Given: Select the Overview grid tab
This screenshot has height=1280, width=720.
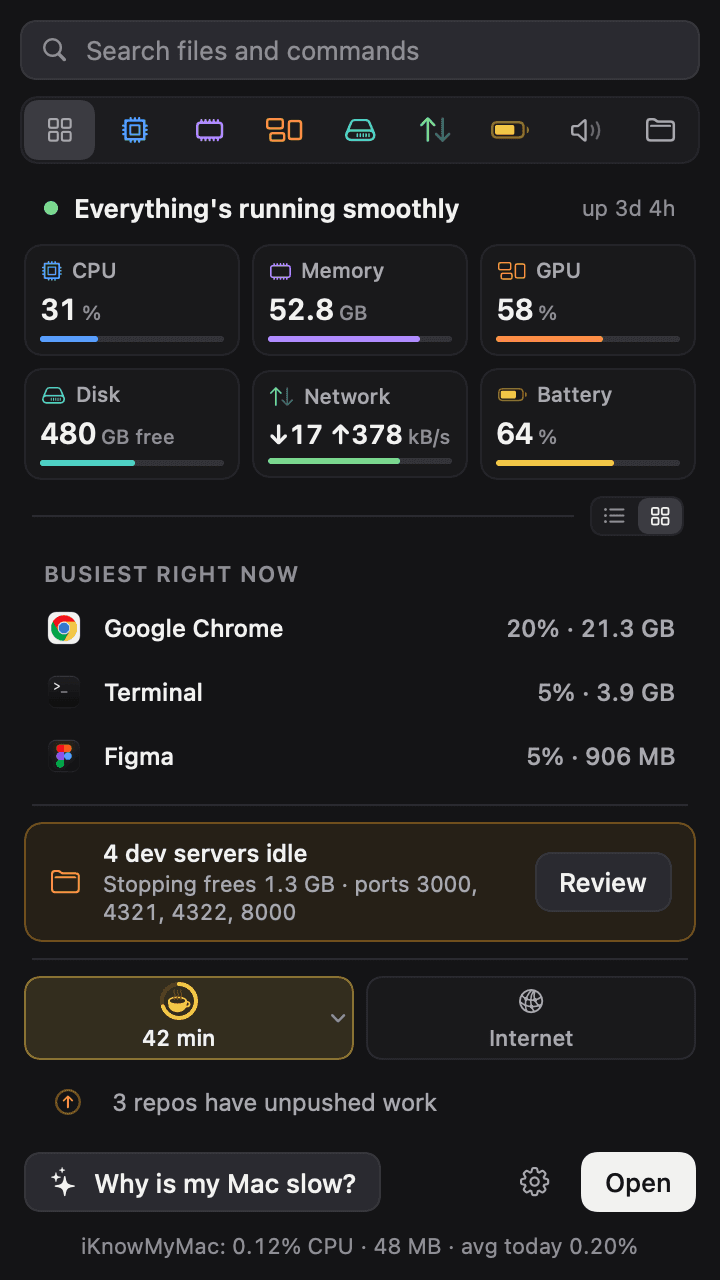Looking at the screenshot, I should pos(60,130).
